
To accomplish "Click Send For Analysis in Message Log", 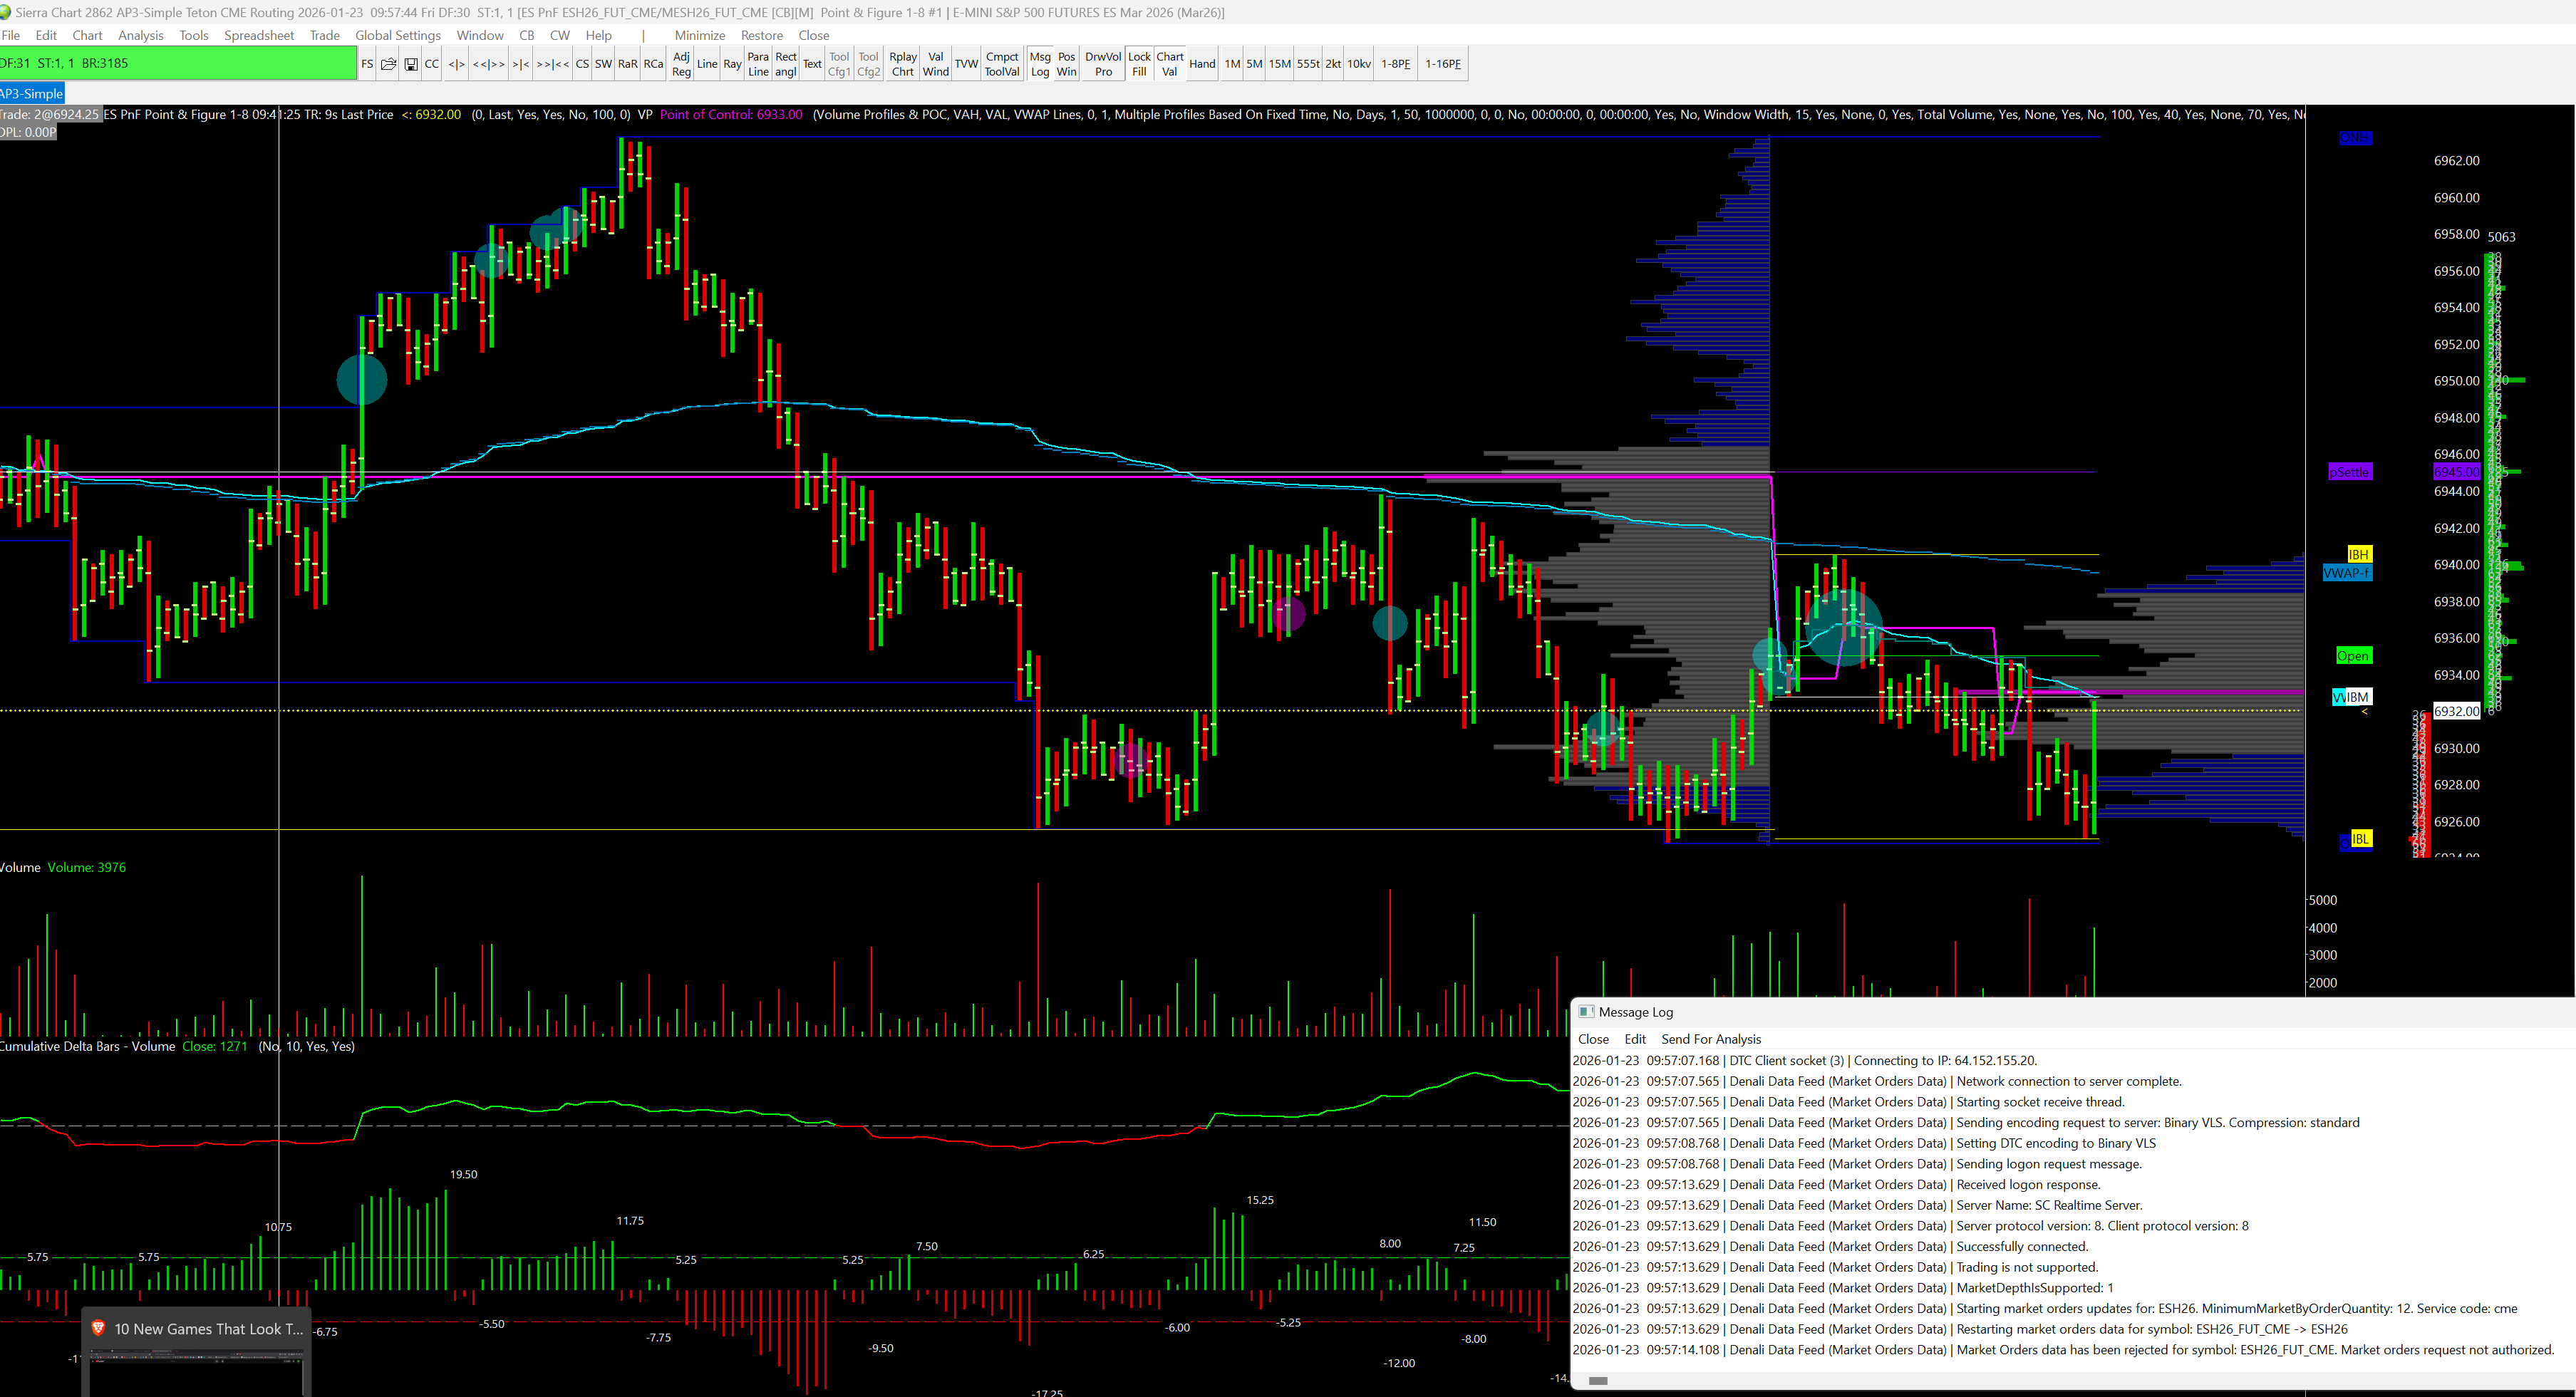I will coord(1710,1039).
